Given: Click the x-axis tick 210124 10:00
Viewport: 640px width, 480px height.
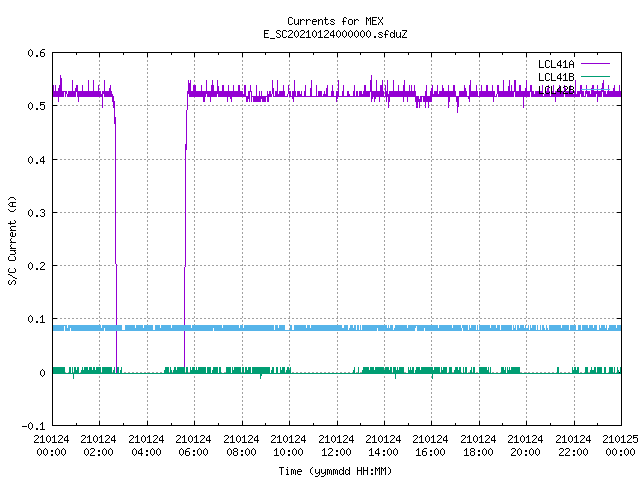Looking at the screenshot, I should pos(288,446).
